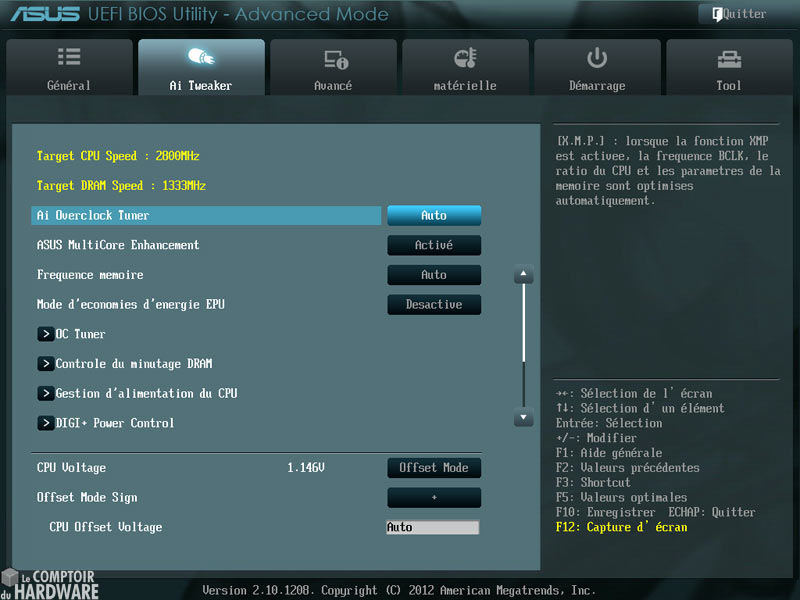Open the Frequence memoire Auto dropdown

[x=434, y=275]
